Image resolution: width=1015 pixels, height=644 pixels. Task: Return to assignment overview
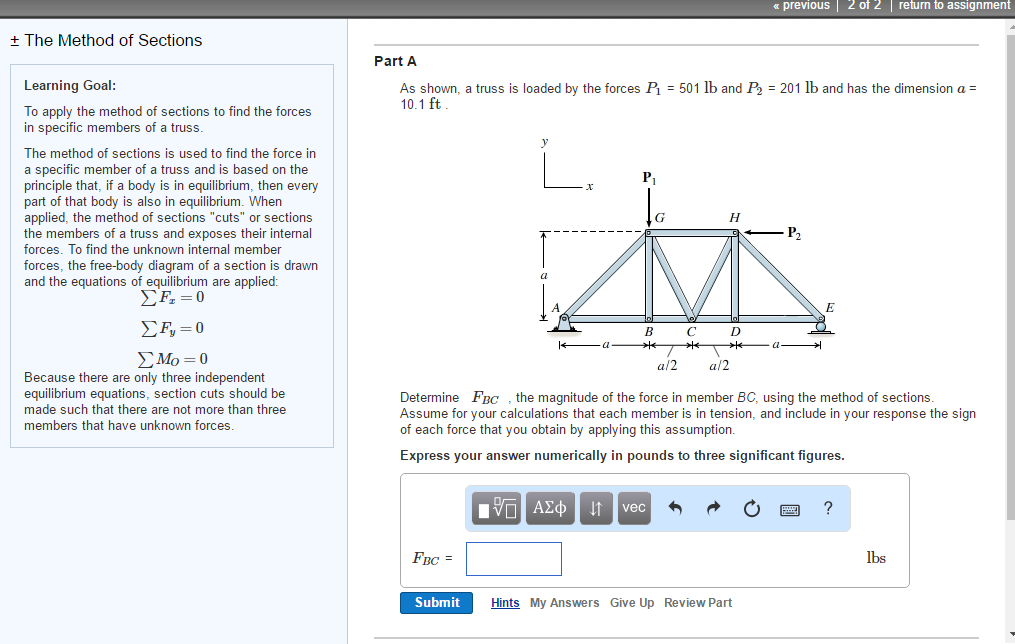(953, 5)
